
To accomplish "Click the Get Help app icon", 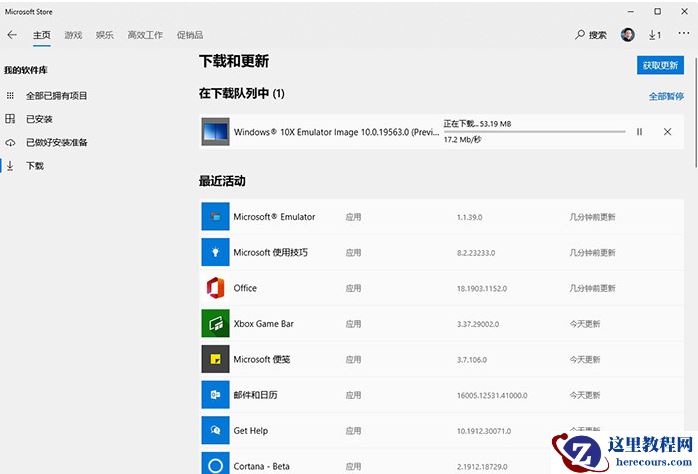I will [215, 430].
